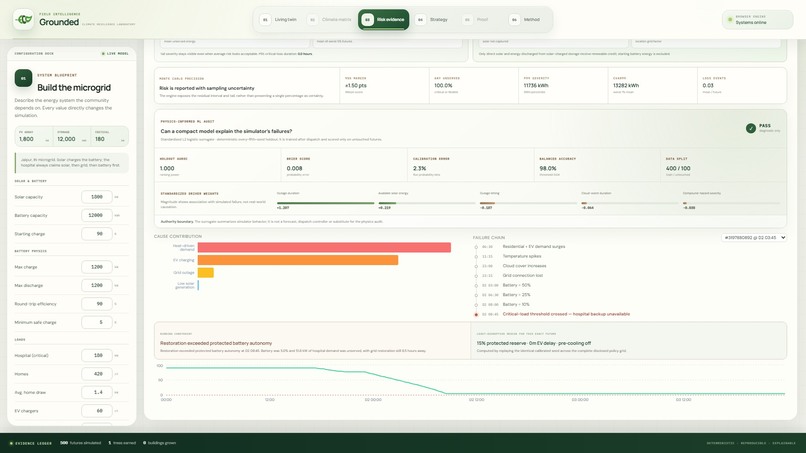Edit the EV chargers field
The image size is (806, 453).
pyautogui.click(x=97, y=411)
